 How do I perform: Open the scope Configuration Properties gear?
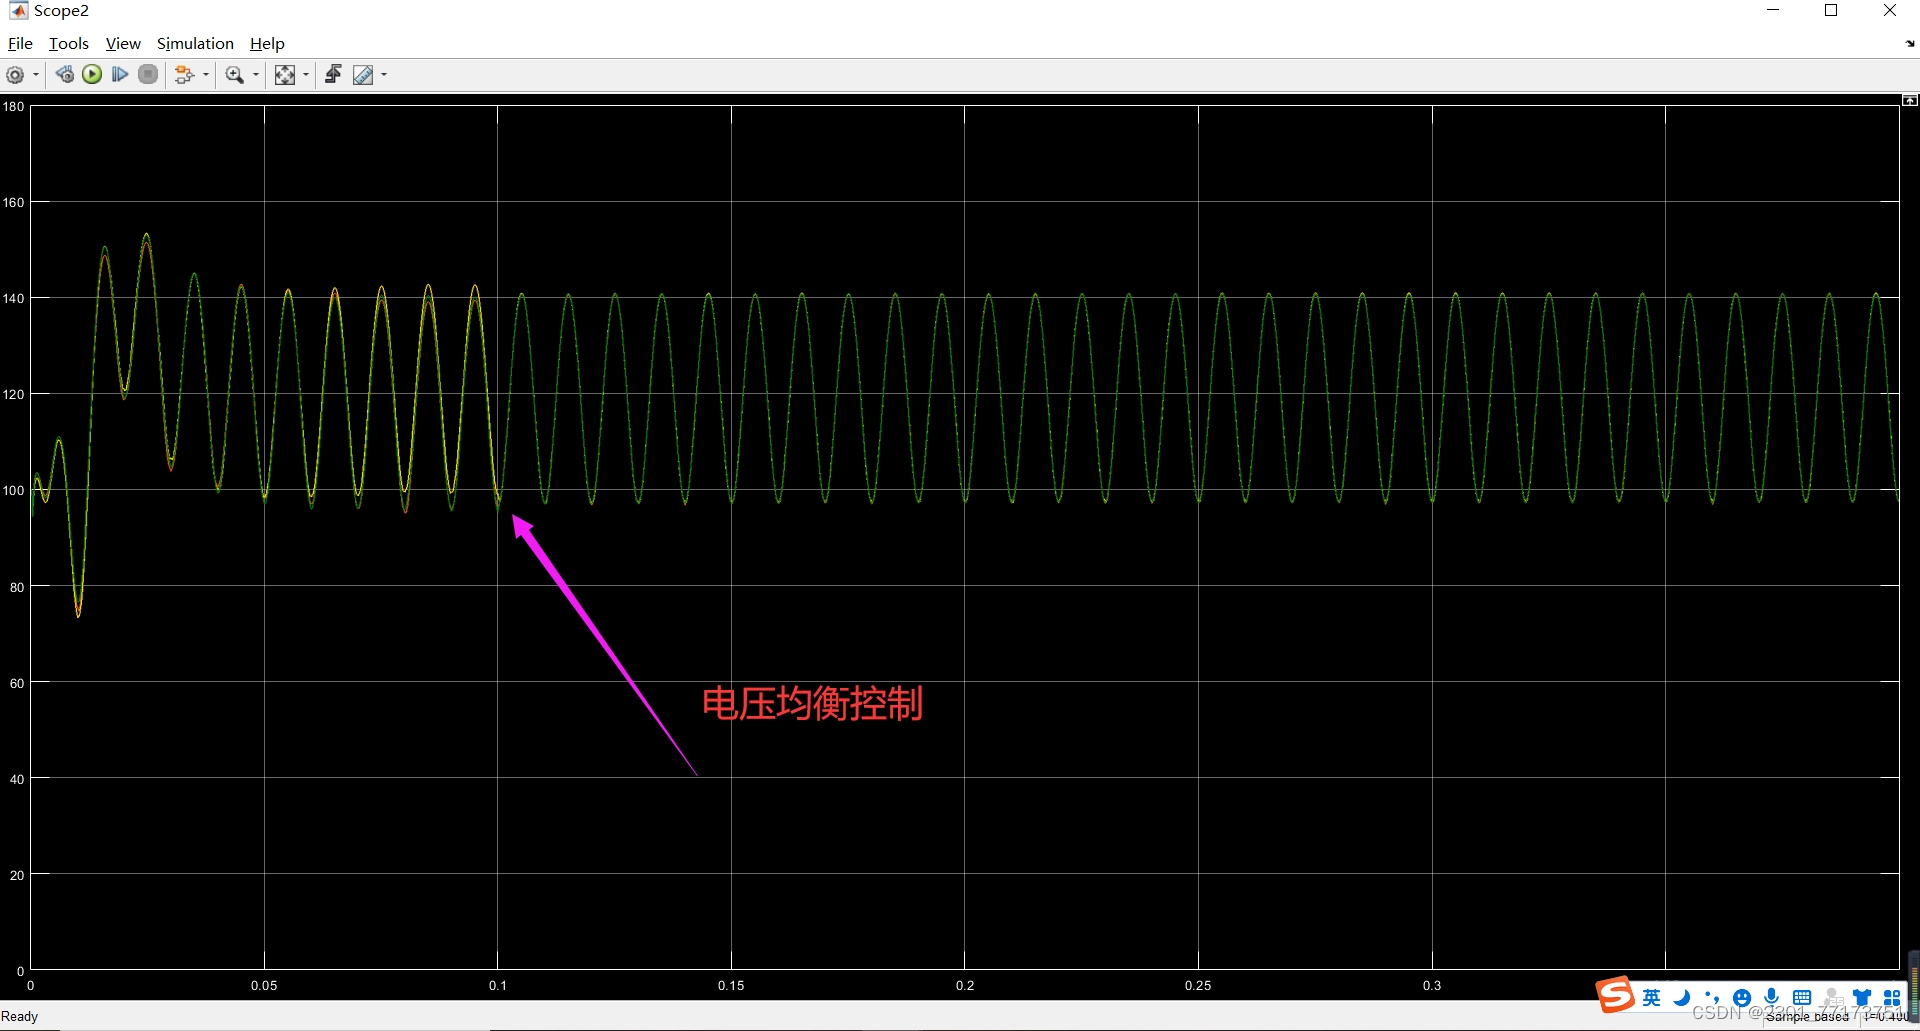15,75
